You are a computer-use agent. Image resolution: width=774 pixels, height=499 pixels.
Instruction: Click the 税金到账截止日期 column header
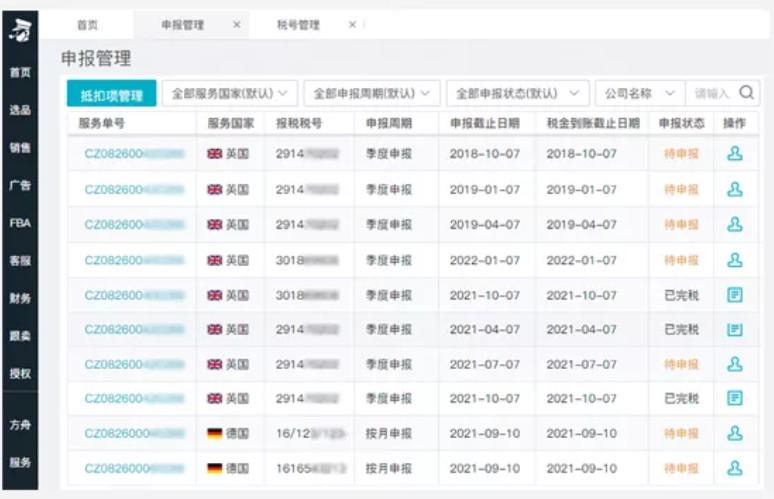click(x=593, y=123)
